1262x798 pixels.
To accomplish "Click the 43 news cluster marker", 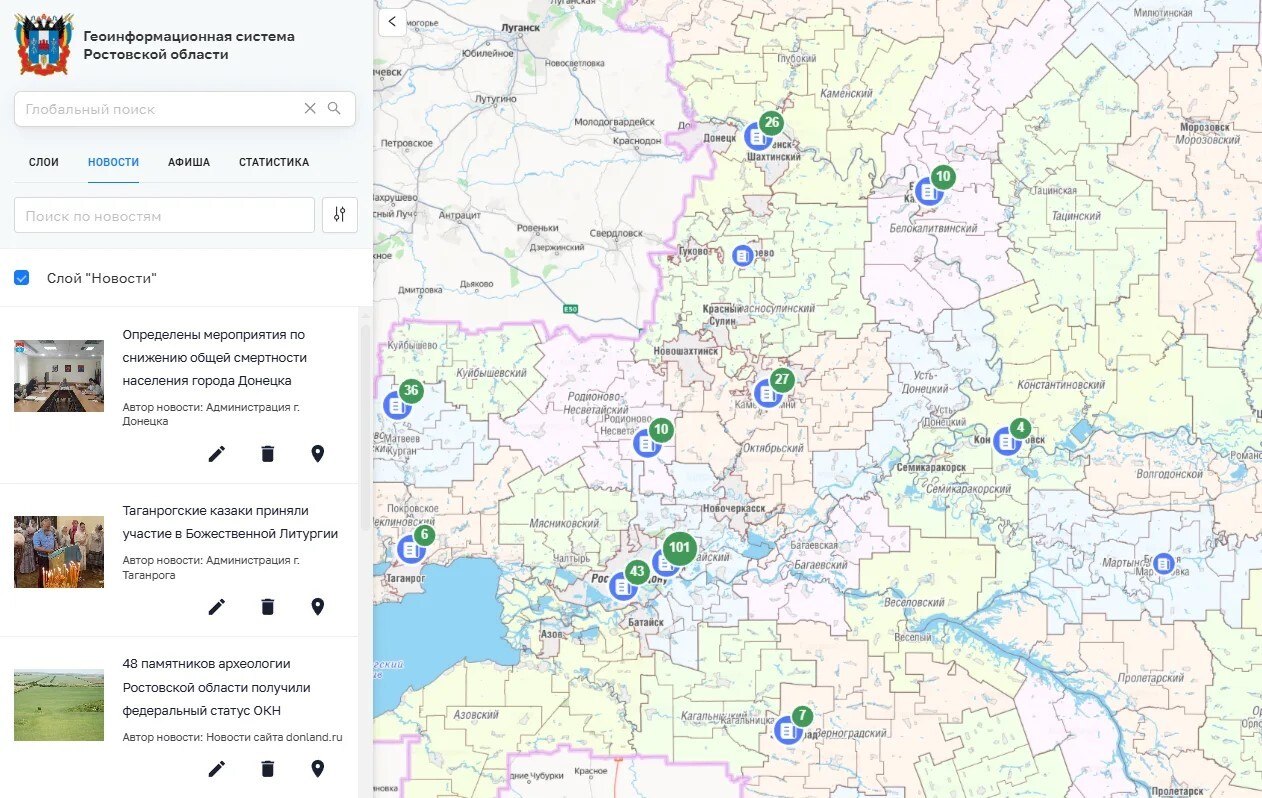I will pyautogui.click(x=637, y=572).
